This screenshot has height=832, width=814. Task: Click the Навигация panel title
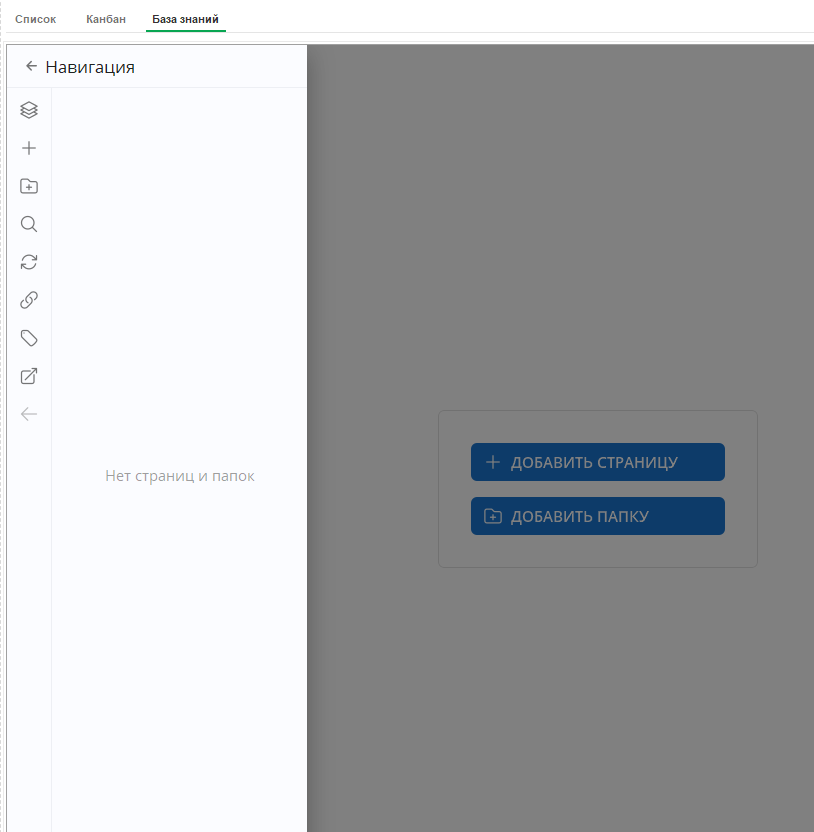(x=90, y=67)
